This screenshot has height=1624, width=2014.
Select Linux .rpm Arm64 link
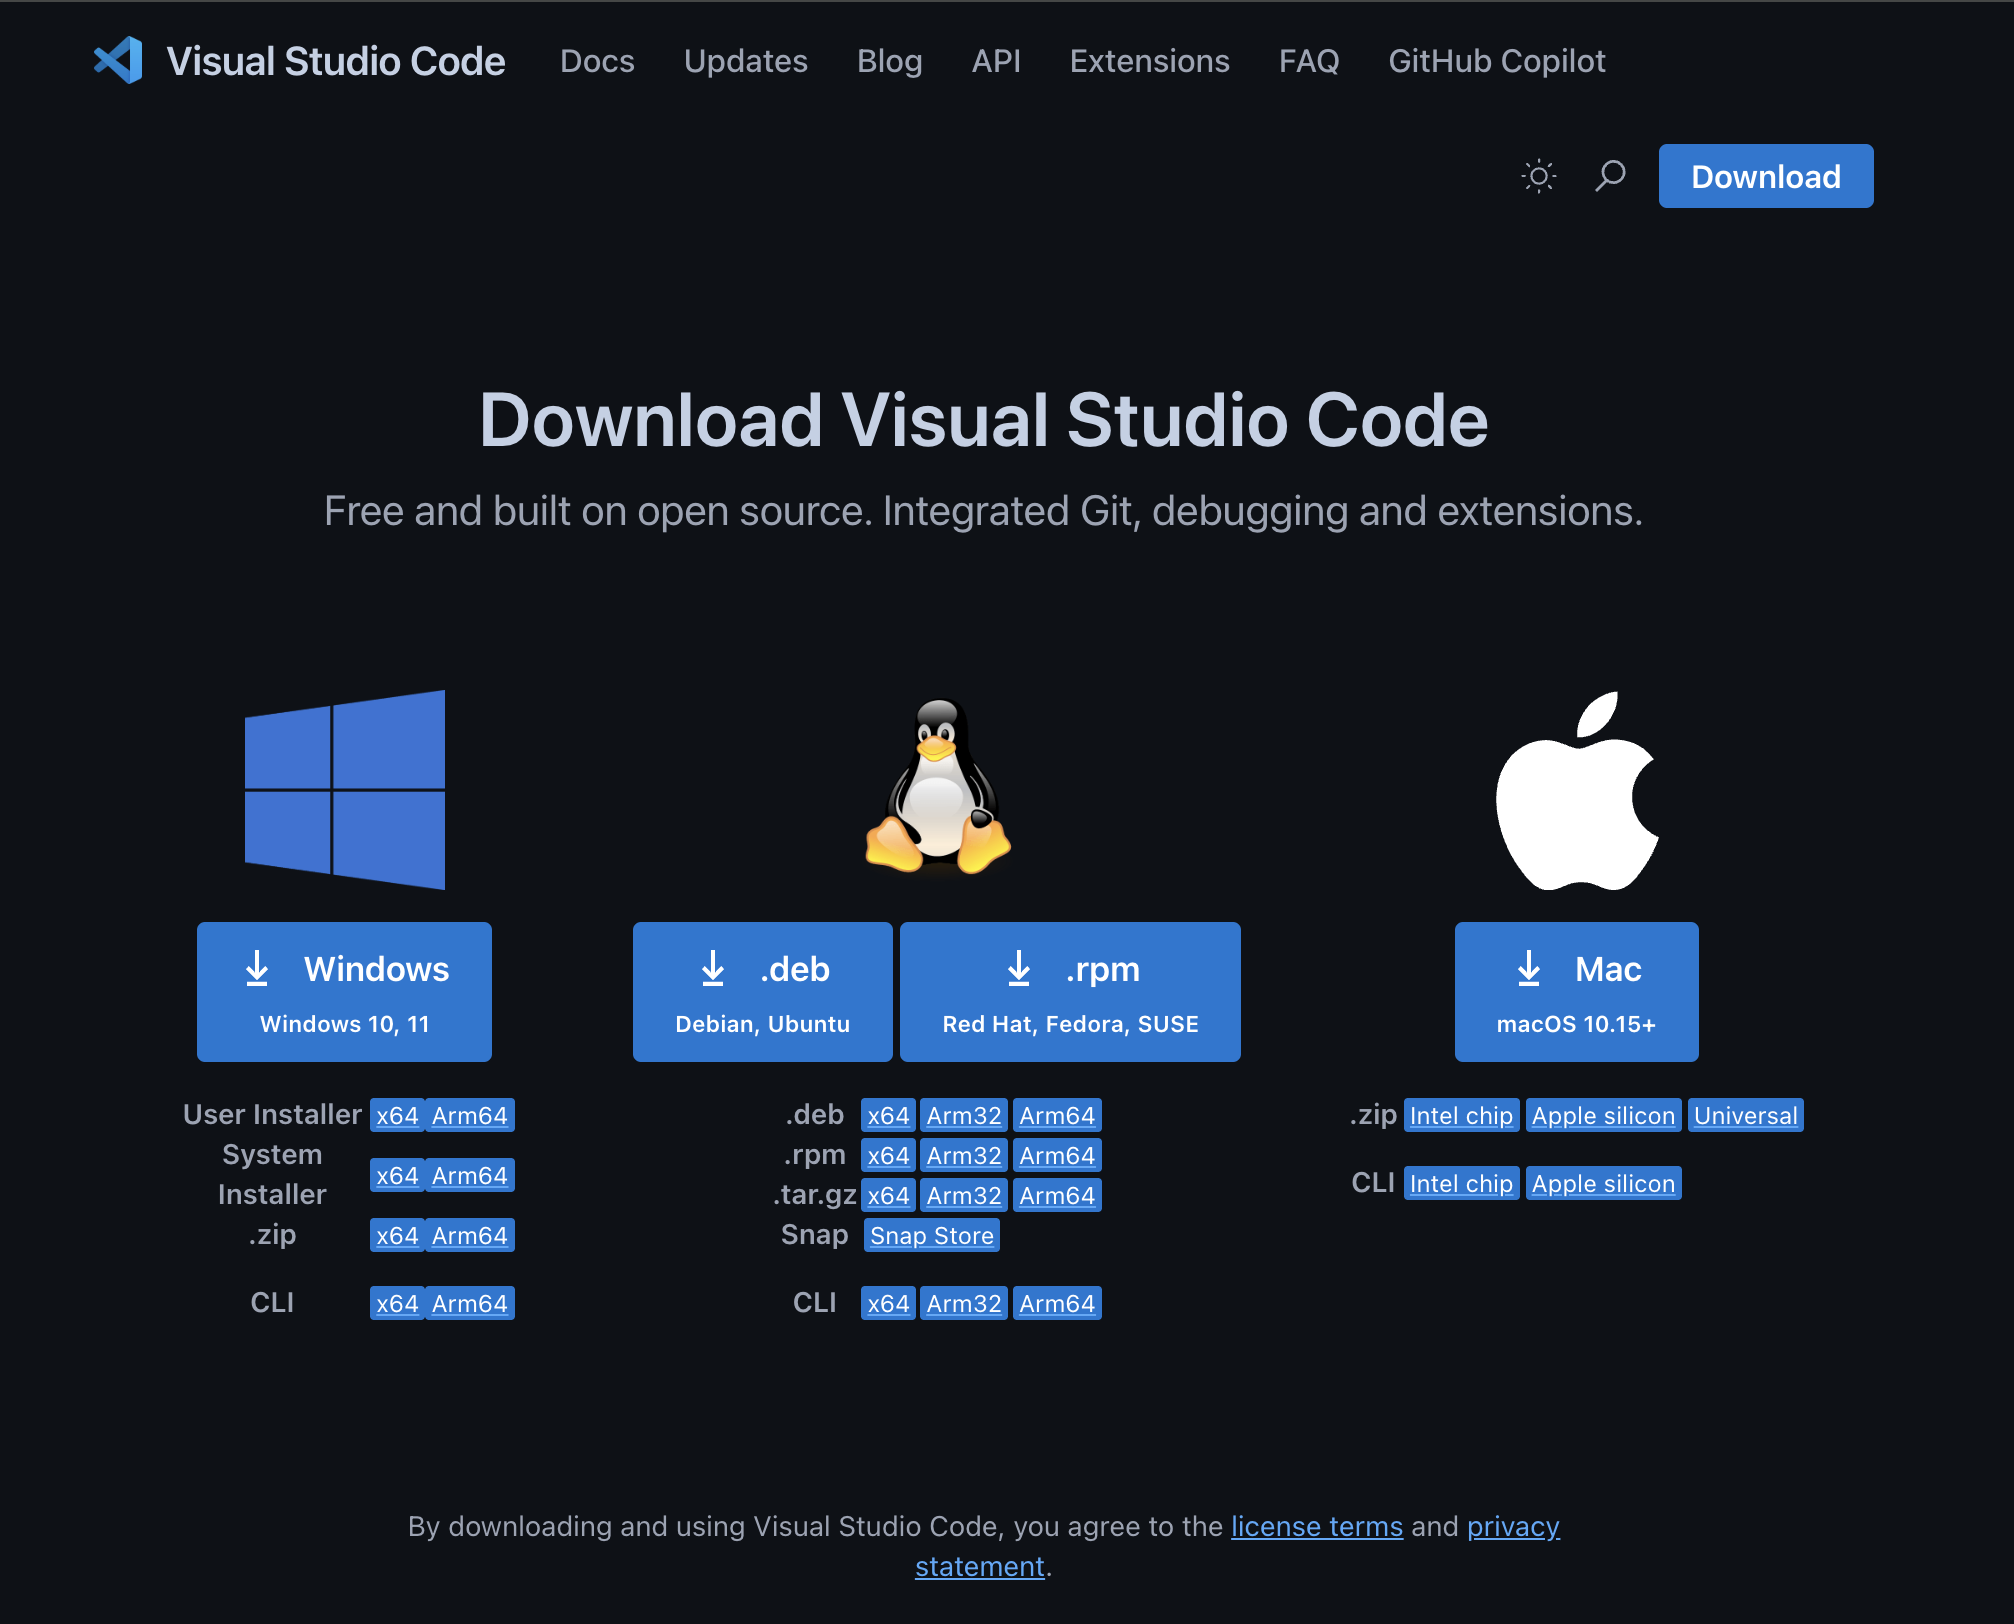(1057, 1155)
